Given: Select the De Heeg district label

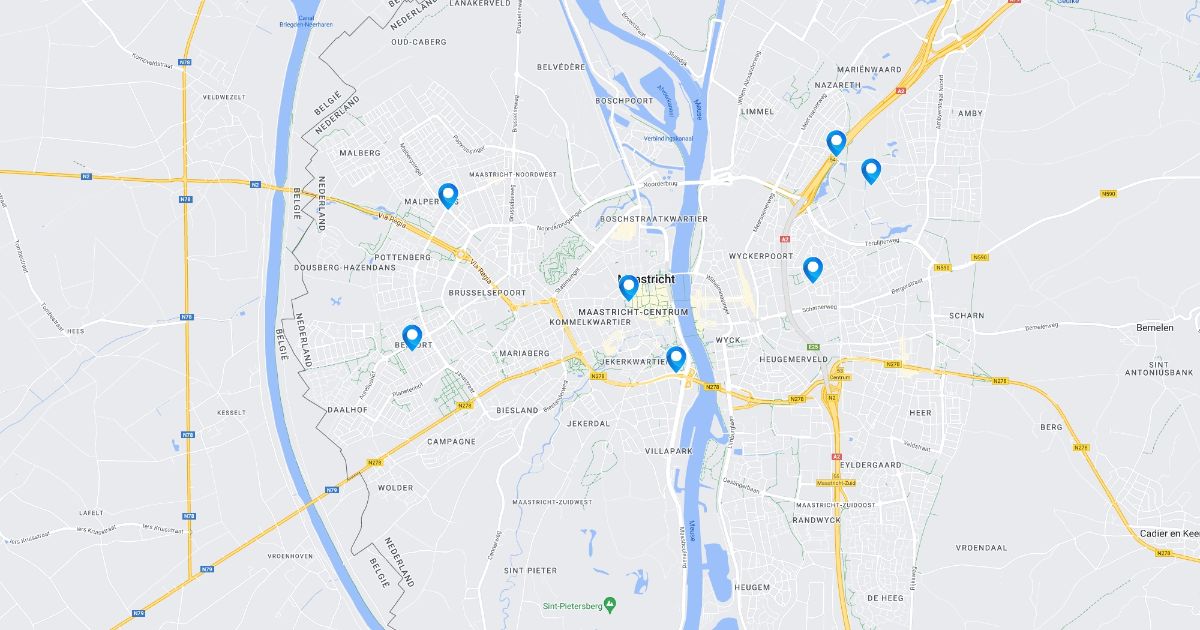Looking at the screenshot, I should tap(886, 597).
